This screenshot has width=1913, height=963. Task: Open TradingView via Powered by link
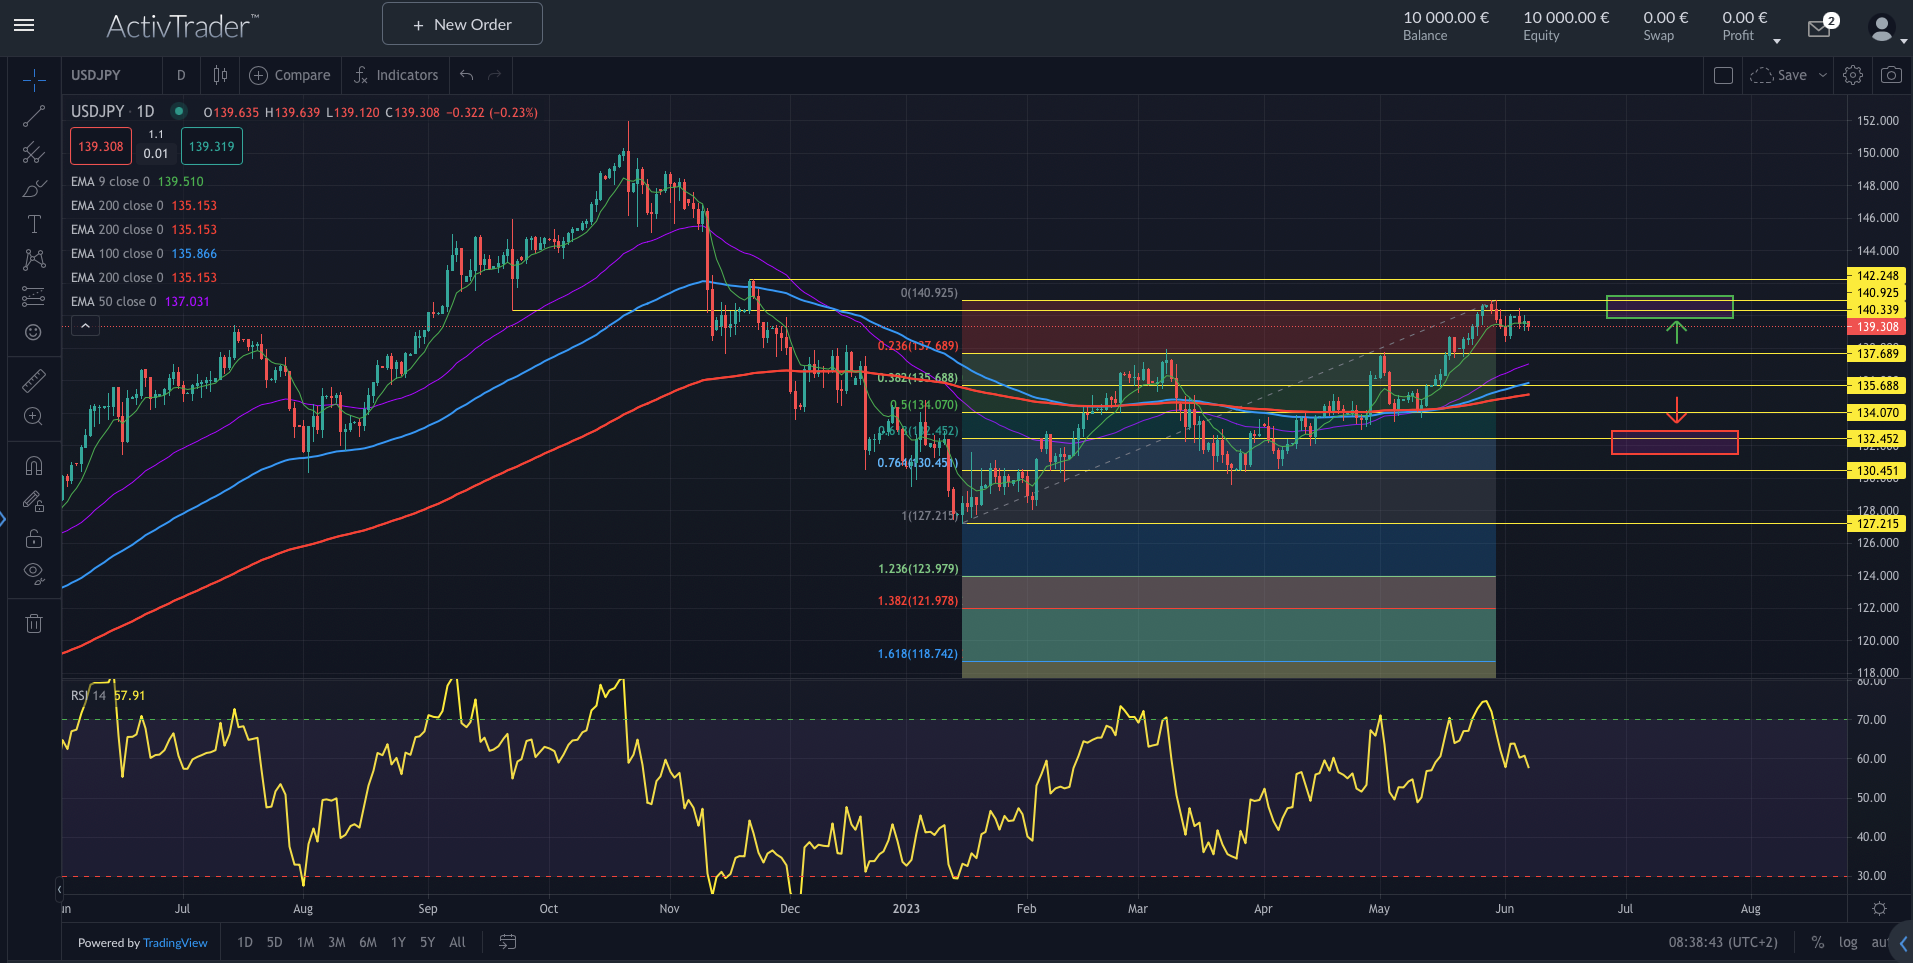pyautogui.click(x=175, y=942)
